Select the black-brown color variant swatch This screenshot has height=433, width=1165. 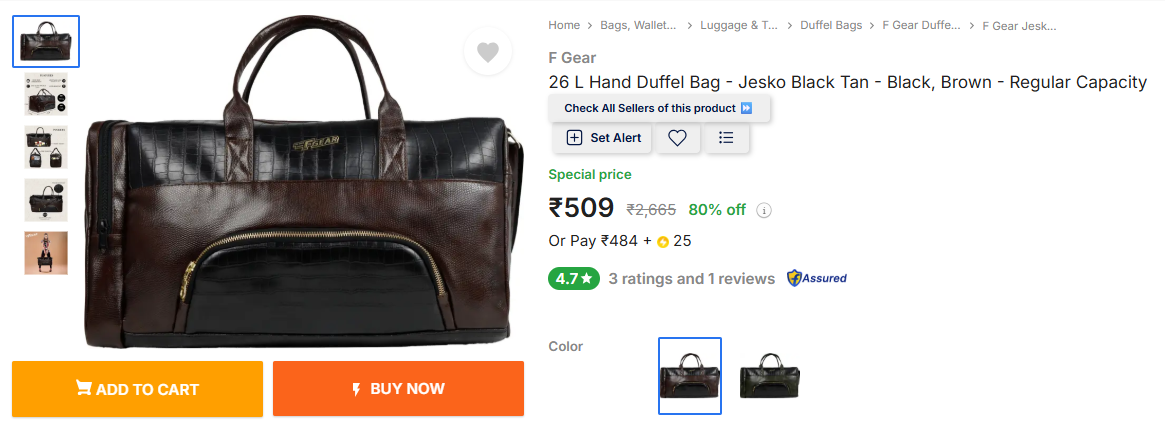(689, 376)
